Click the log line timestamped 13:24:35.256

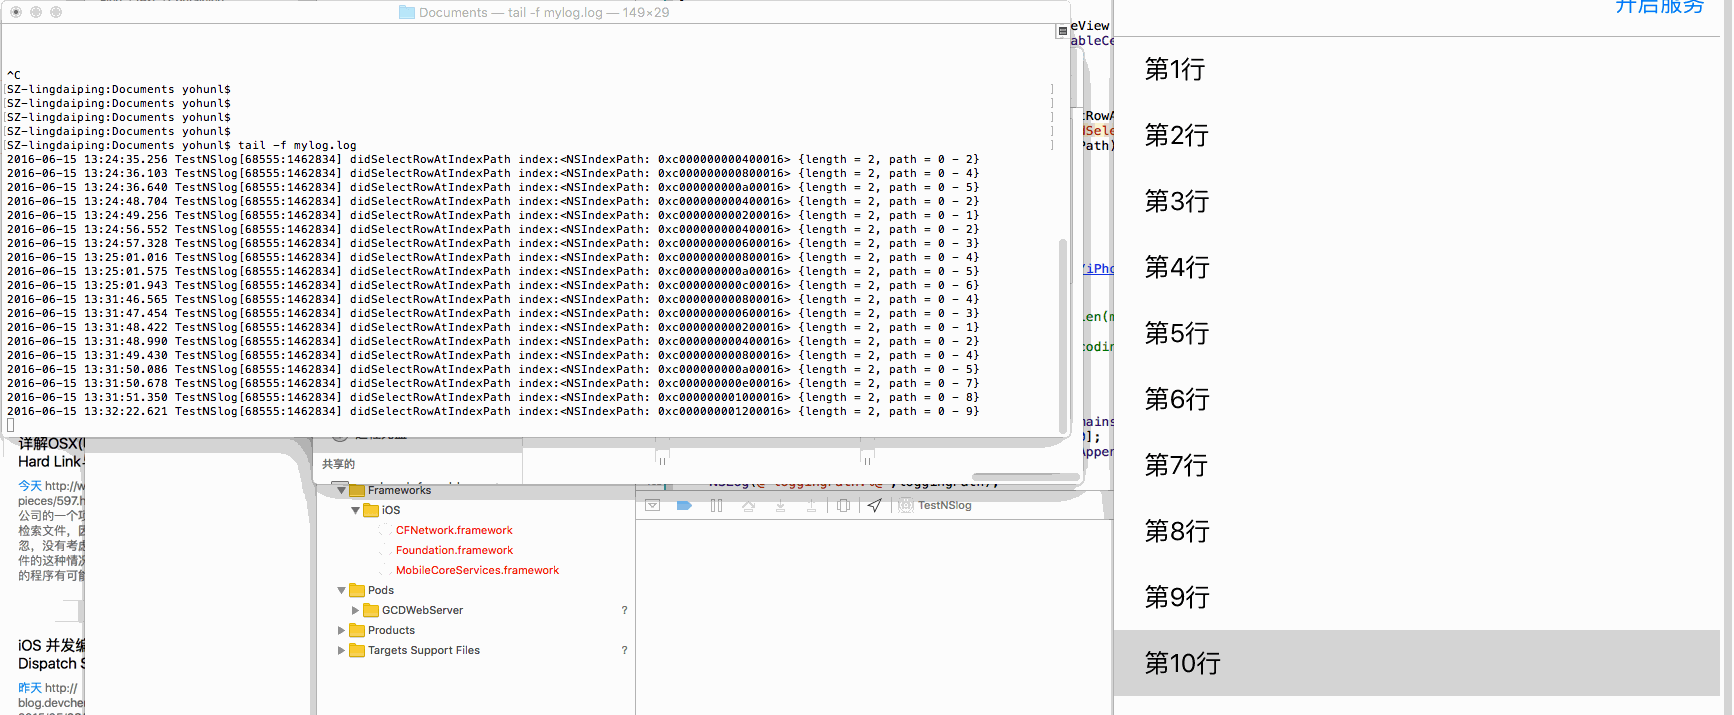(493, 159)
